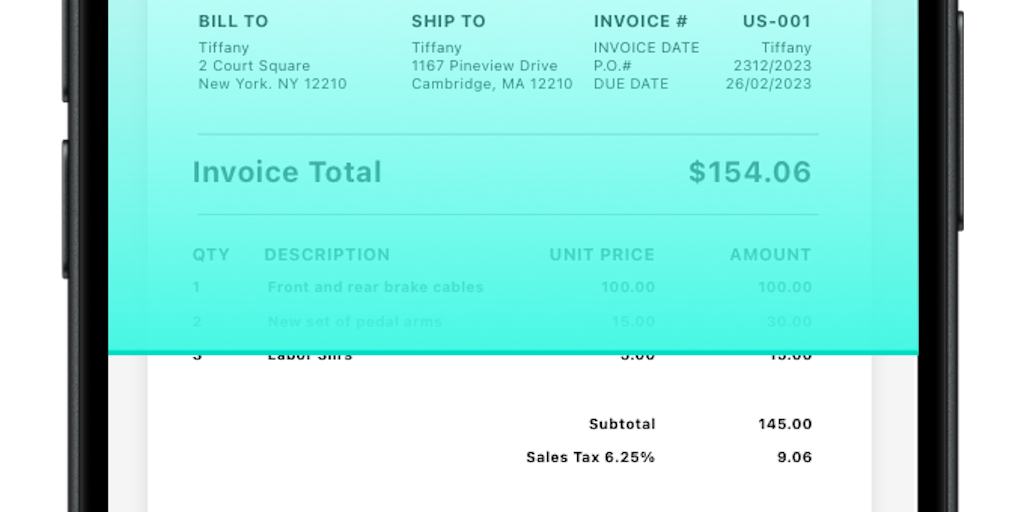Click the SHIP TO header
1024x512 pixels.
tap(448, 21)
